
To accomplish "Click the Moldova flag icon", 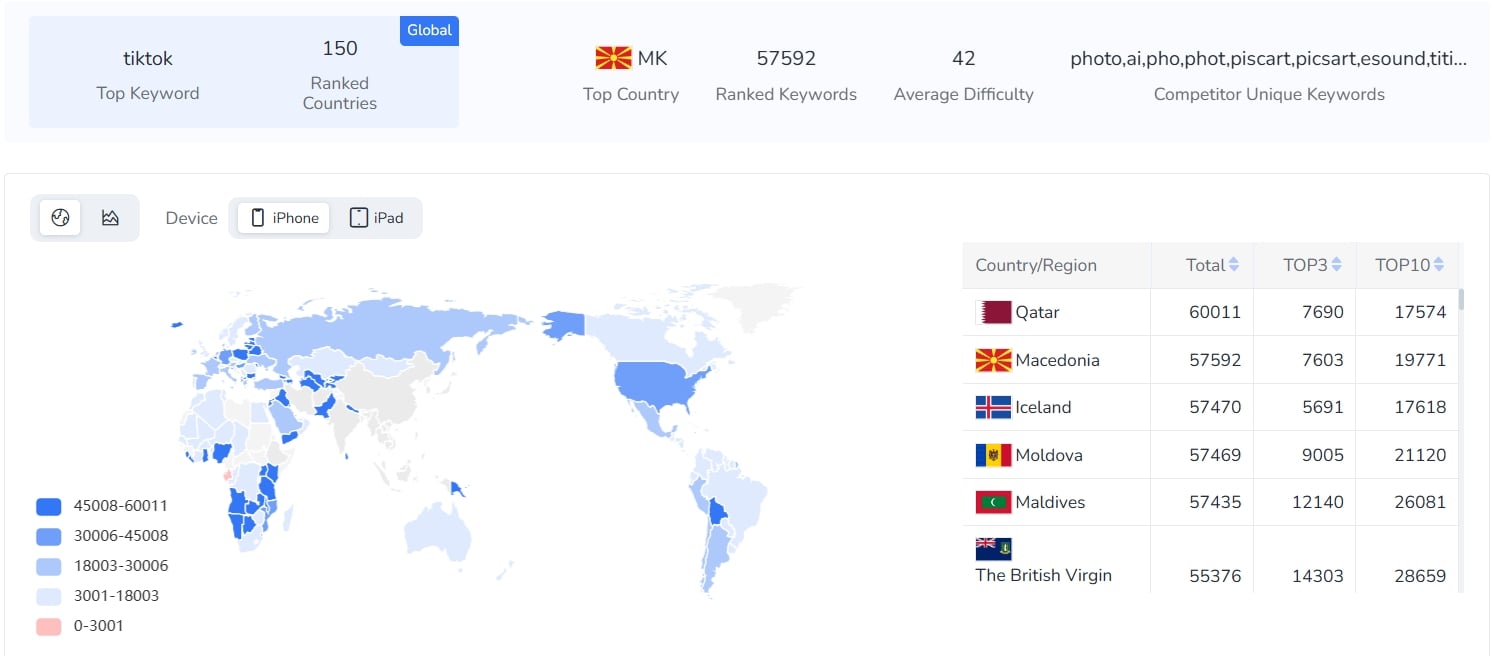I will [x=993, y=455].
